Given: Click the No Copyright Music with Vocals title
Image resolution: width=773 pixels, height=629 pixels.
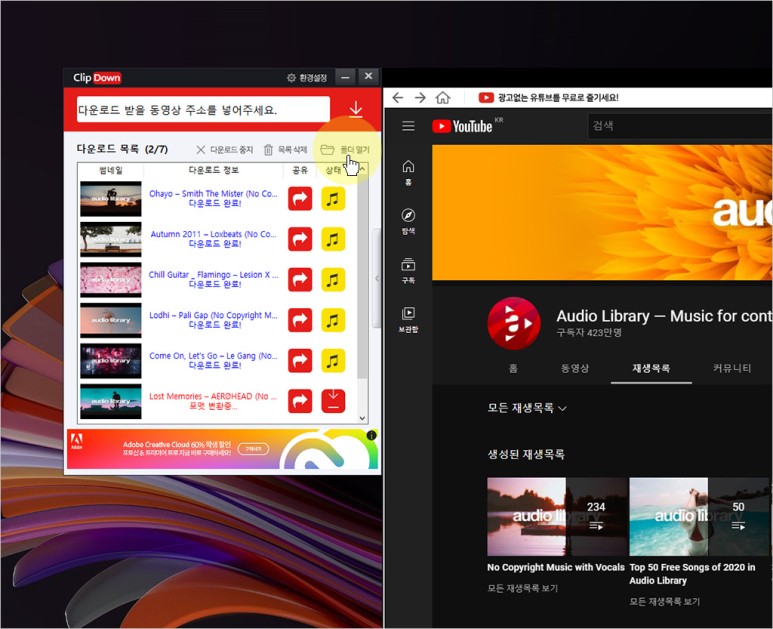Looking at the screenshot, I should click(x=556, y=567).
